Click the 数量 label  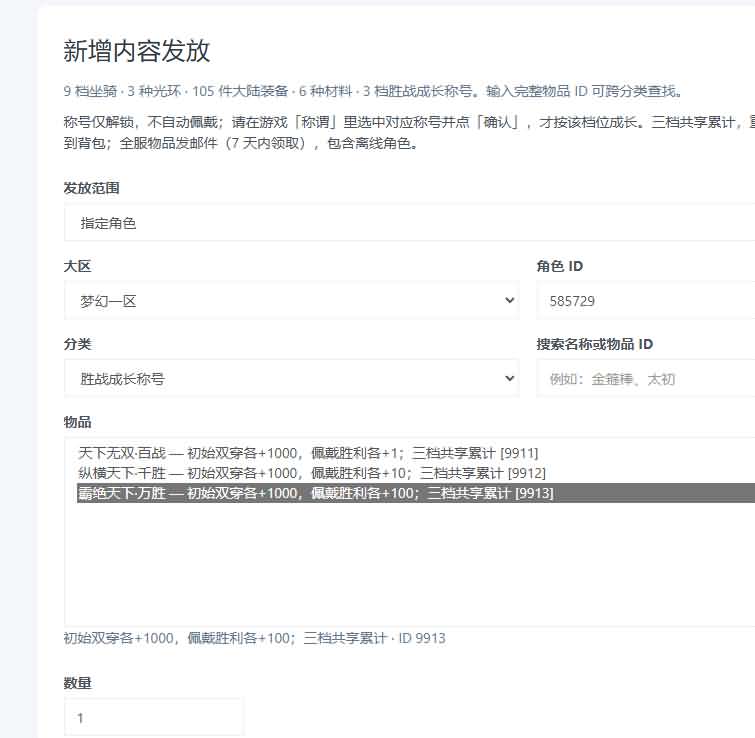coord(77,683)
